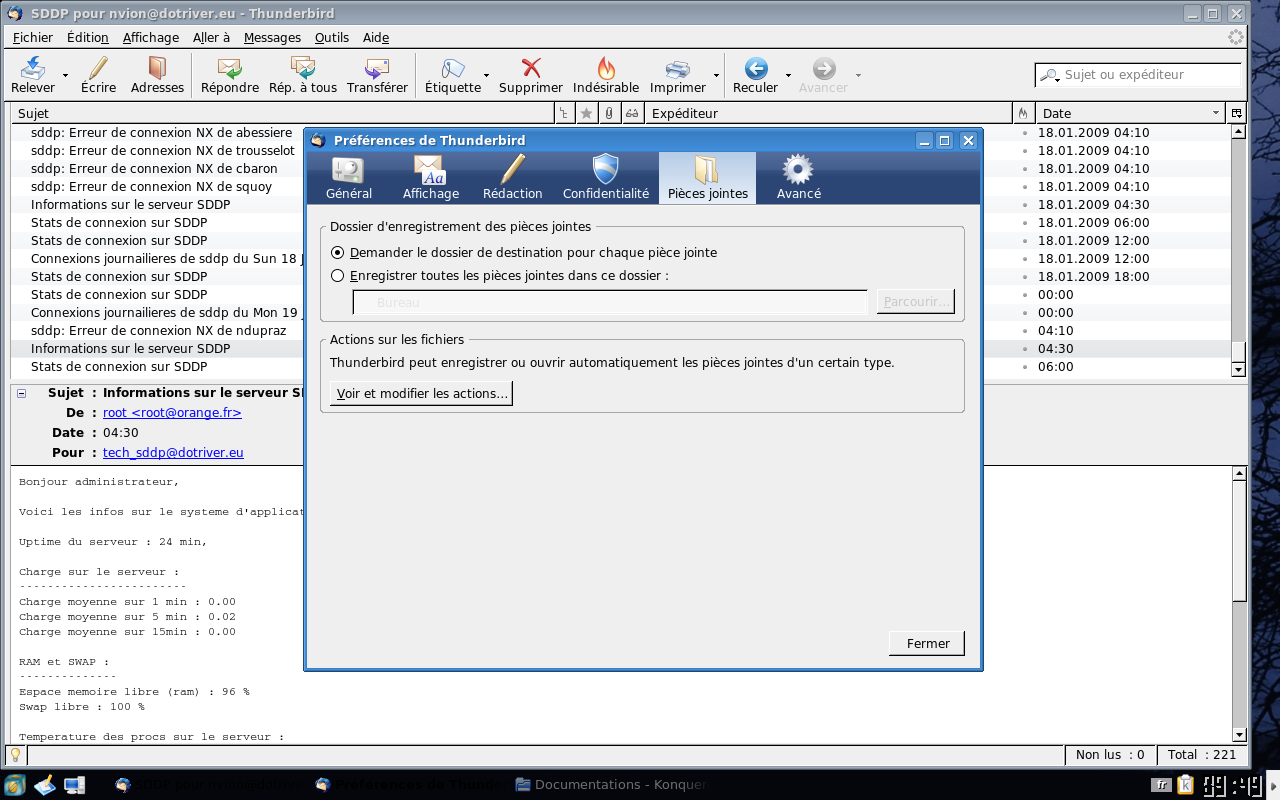This screenshot has height=800, width=1280.
Task: Click the Écrire pencil icon
Action: 98,69
